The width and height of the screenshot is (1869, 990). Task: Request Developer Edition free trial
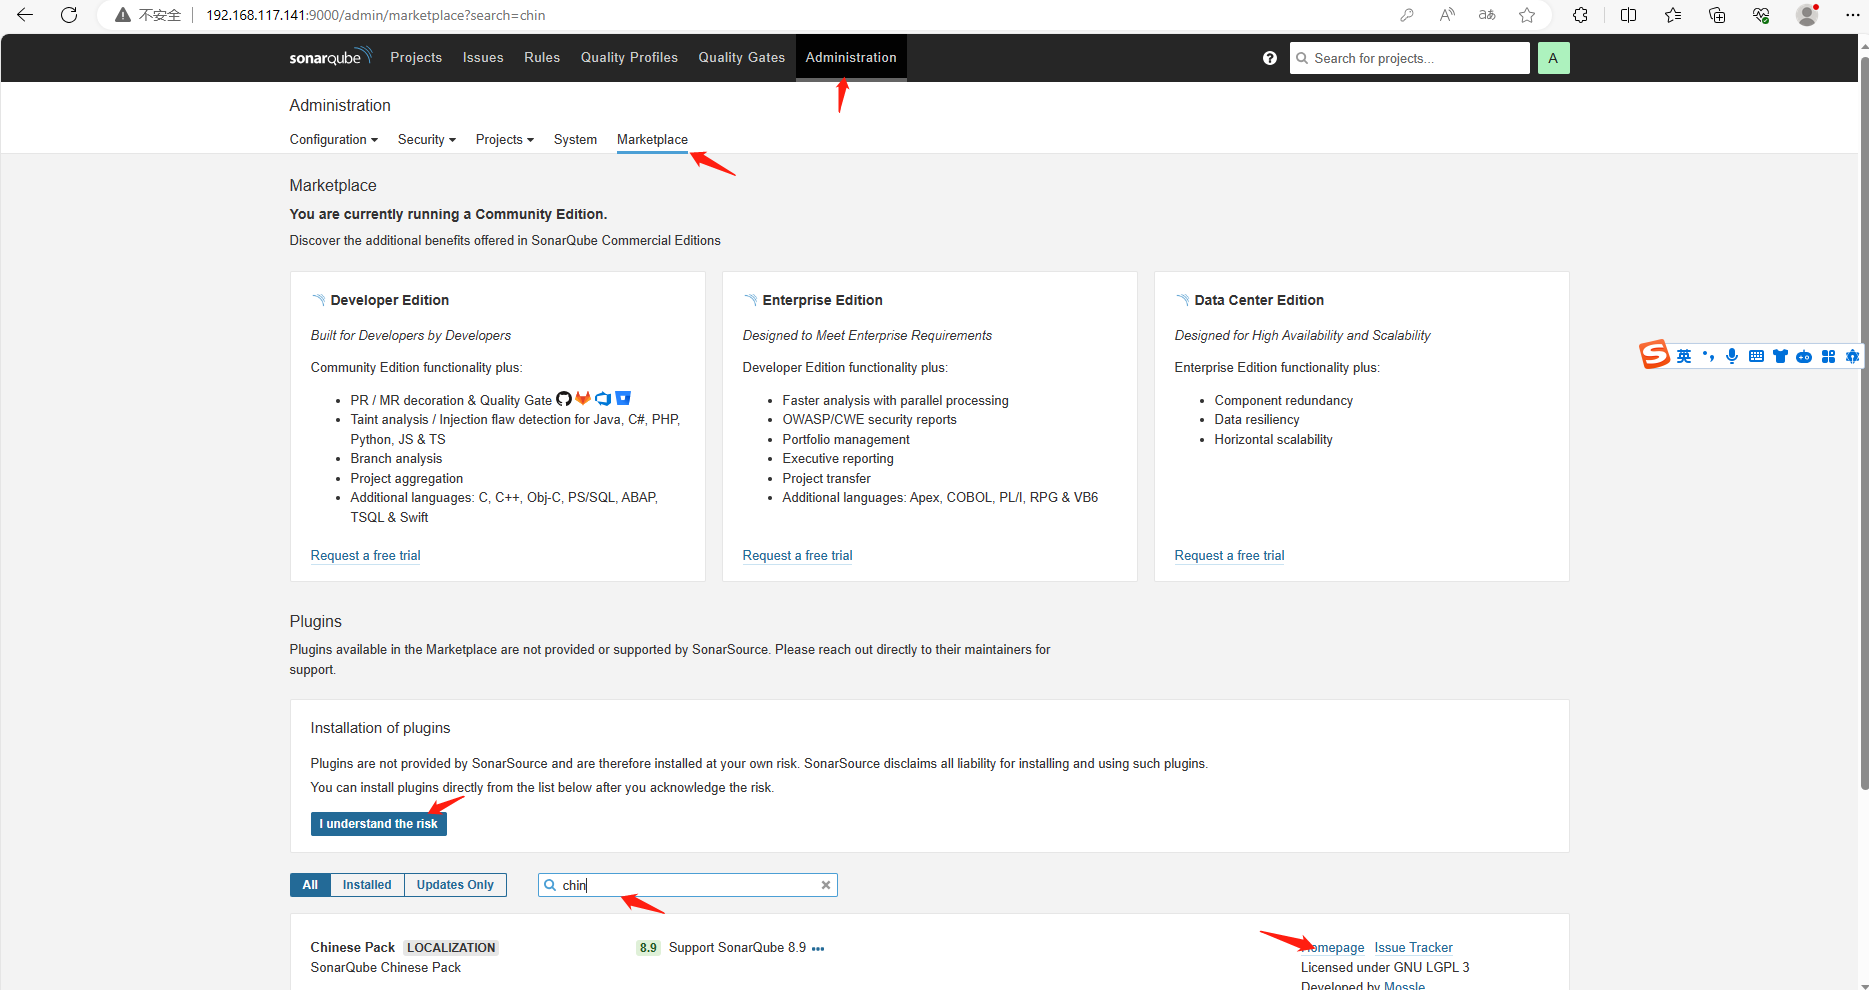pos(365,555)
